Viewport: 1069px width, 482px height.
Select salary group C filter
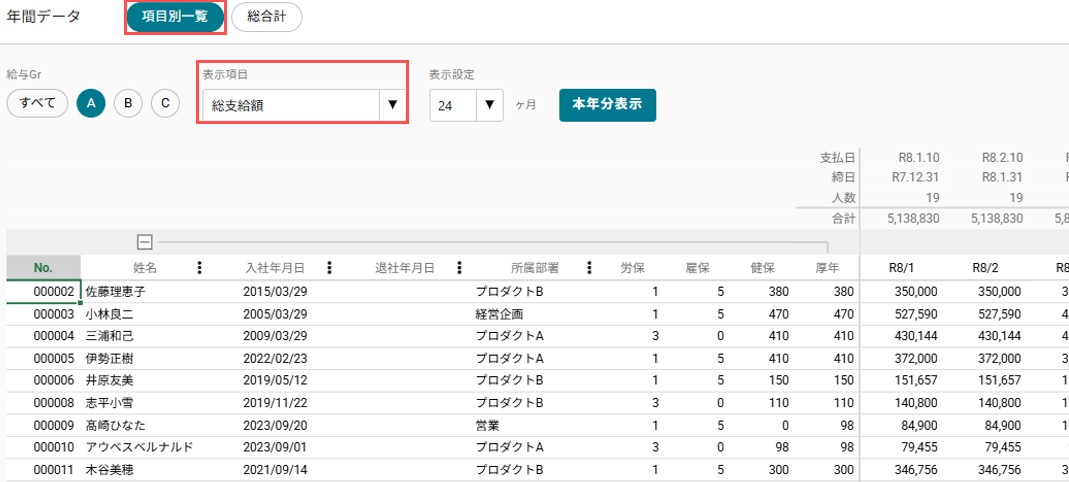[x=165, y=104]
